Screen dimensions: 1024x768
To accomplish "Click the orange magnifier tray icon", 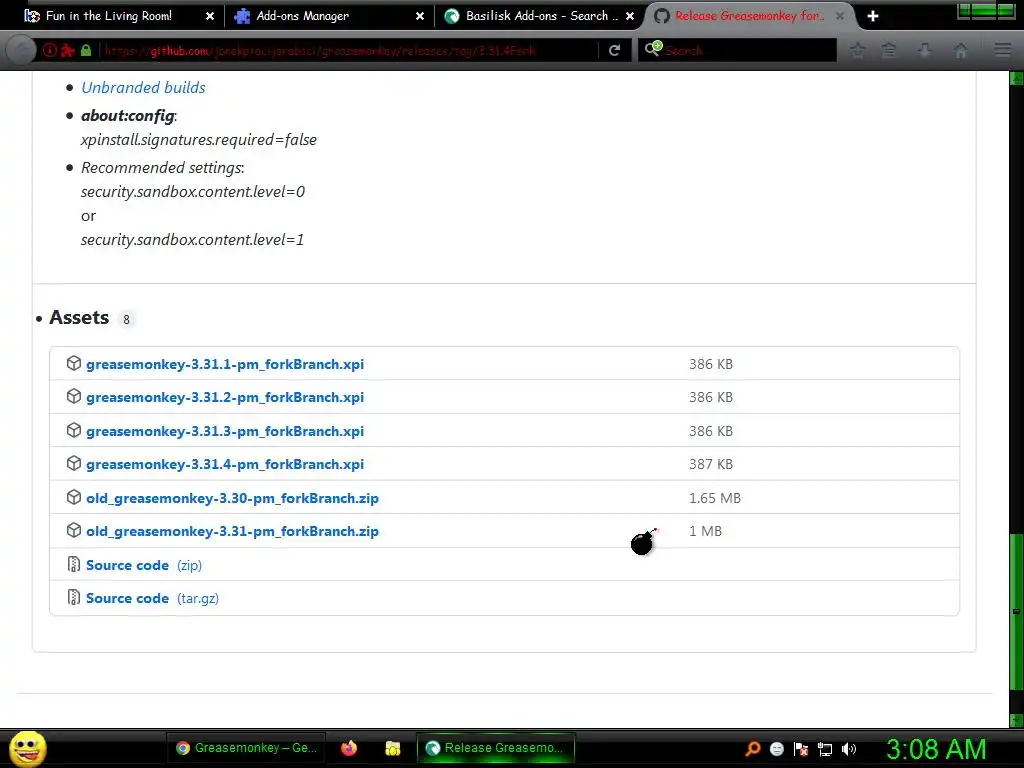I will point(753,748).
